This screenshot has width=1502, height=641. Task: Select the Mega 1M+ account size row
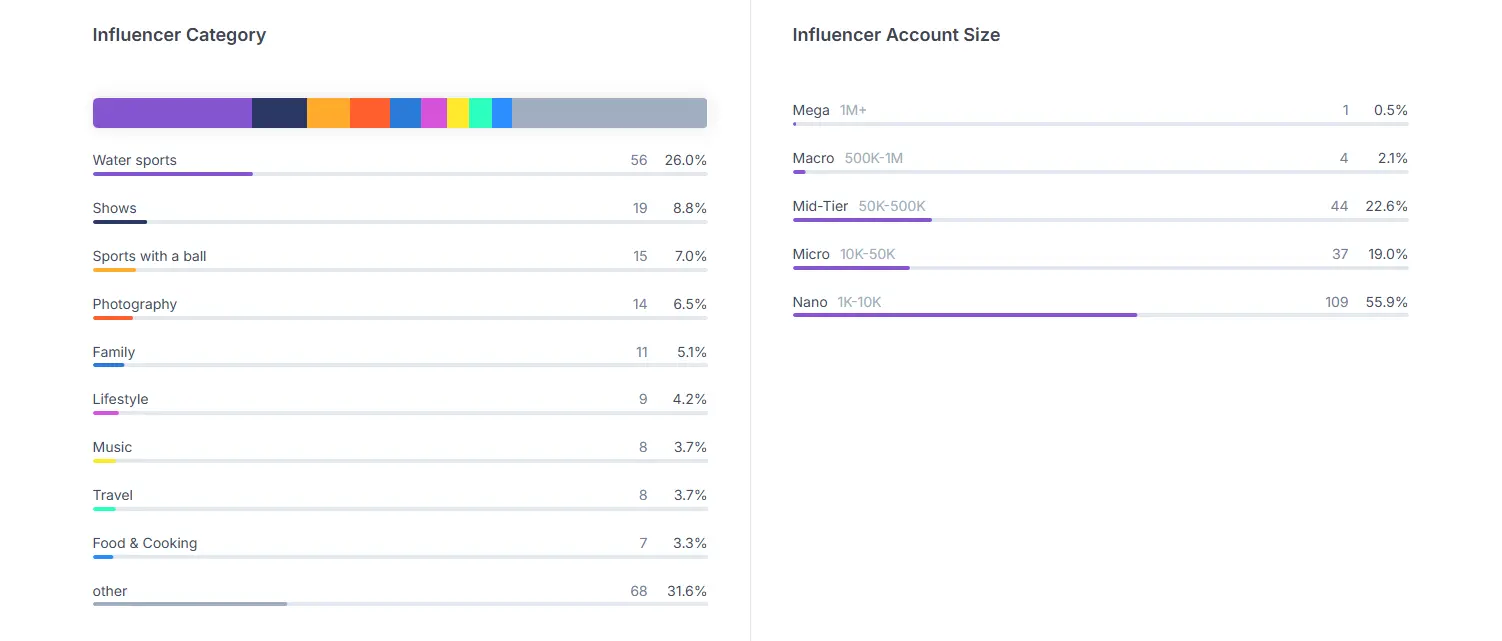pos(1100,114)
